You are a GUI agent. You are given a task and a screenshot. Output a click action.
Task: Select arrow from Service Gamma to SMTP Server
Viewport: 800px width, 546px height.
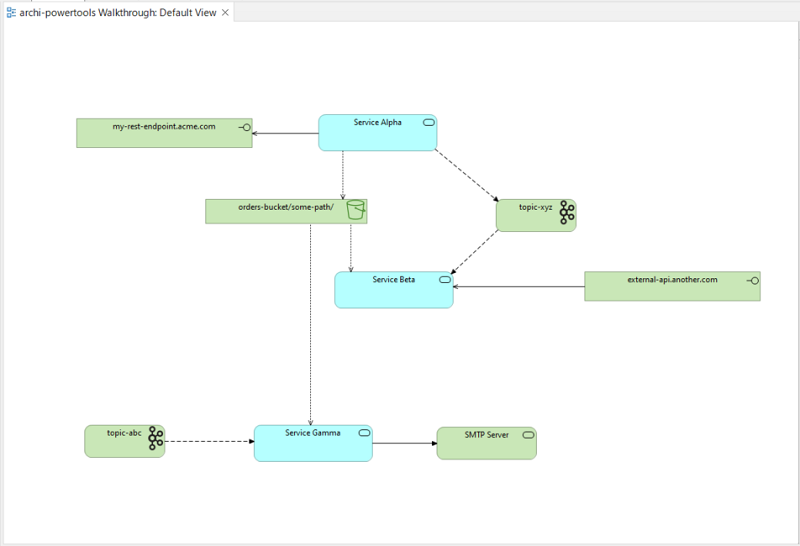(405, 443)
